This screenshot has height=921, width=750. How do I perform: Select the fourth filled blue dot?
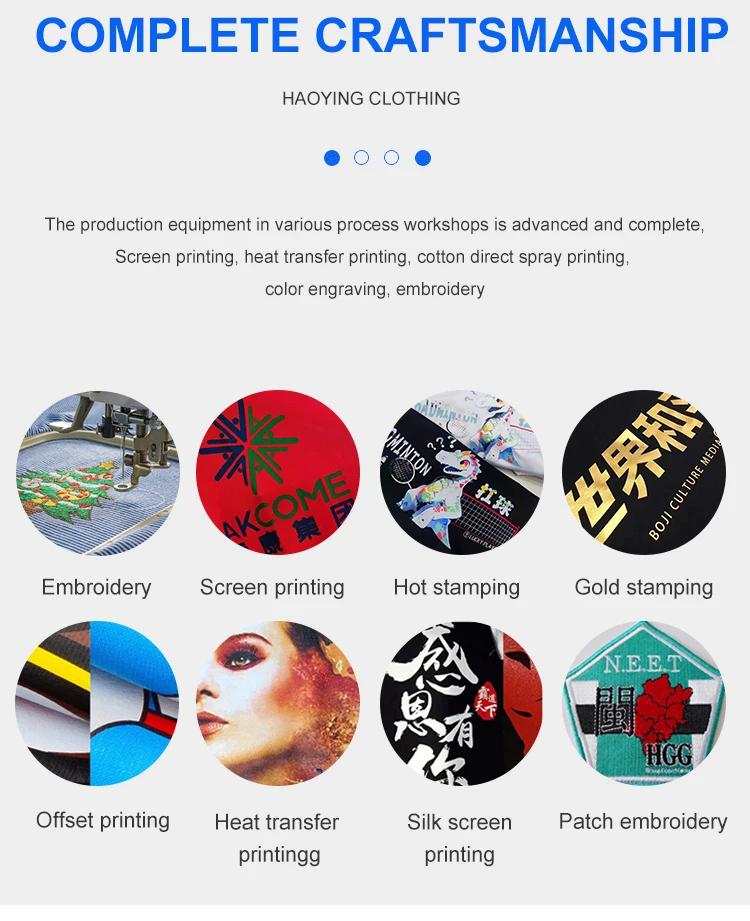click(423, 158)
